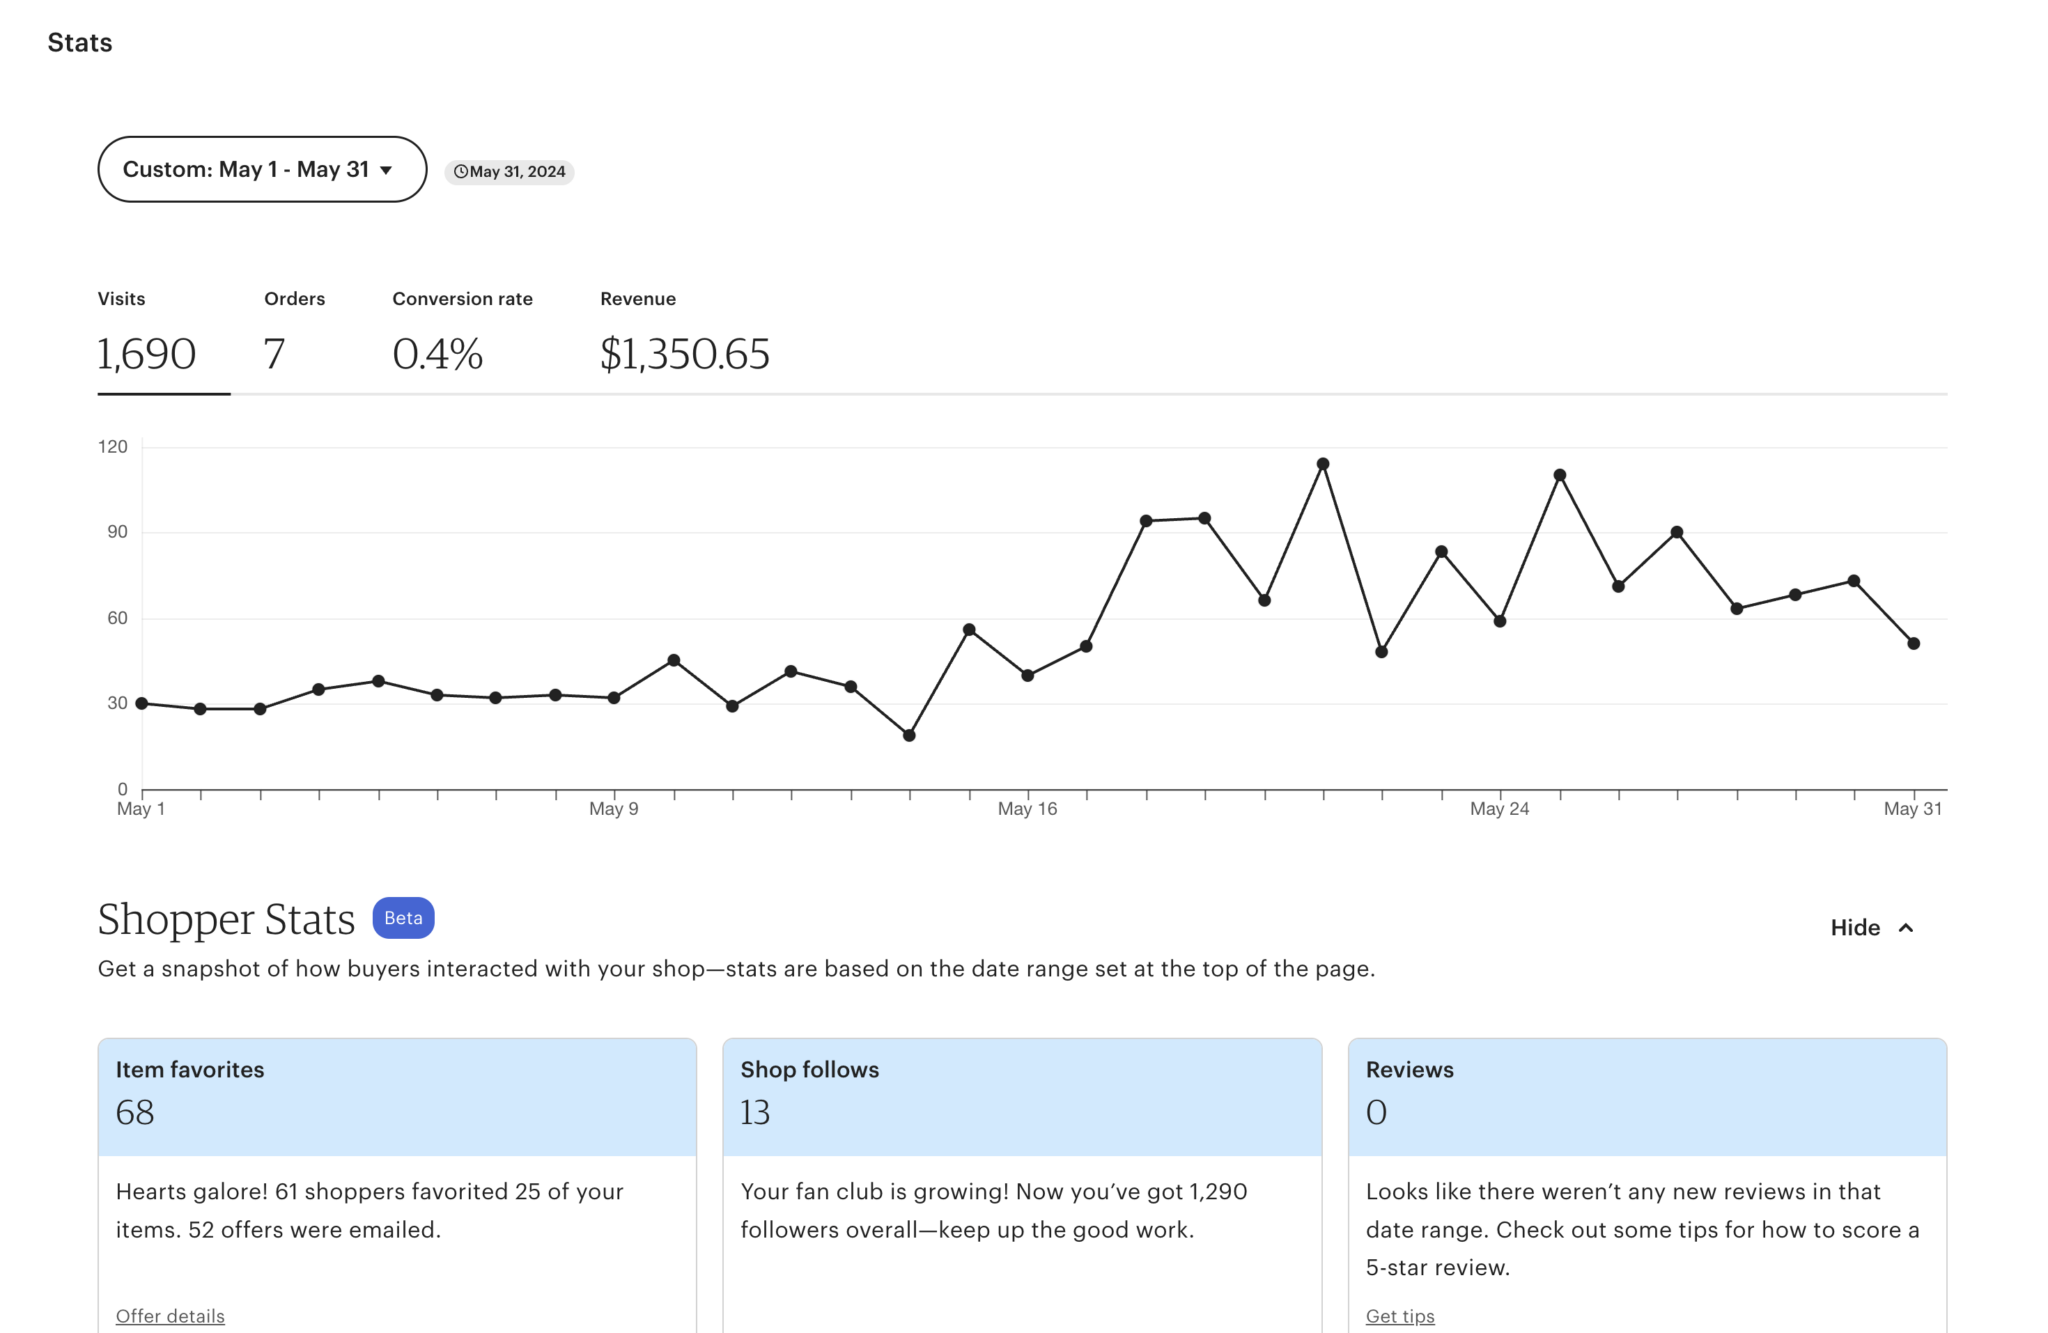Click the first data point at May 1

[140, 704]
